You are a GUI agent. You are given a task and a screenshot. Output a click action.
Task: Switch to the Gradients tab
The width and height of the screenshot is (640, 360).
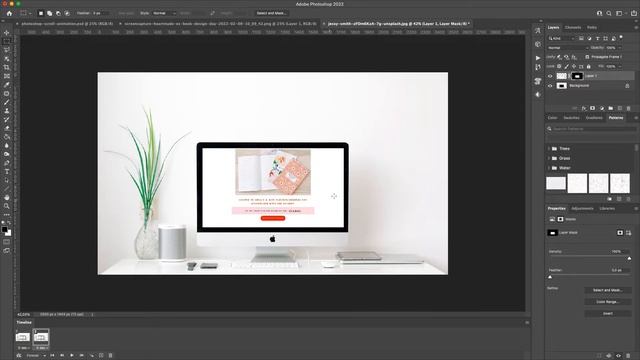594,118
